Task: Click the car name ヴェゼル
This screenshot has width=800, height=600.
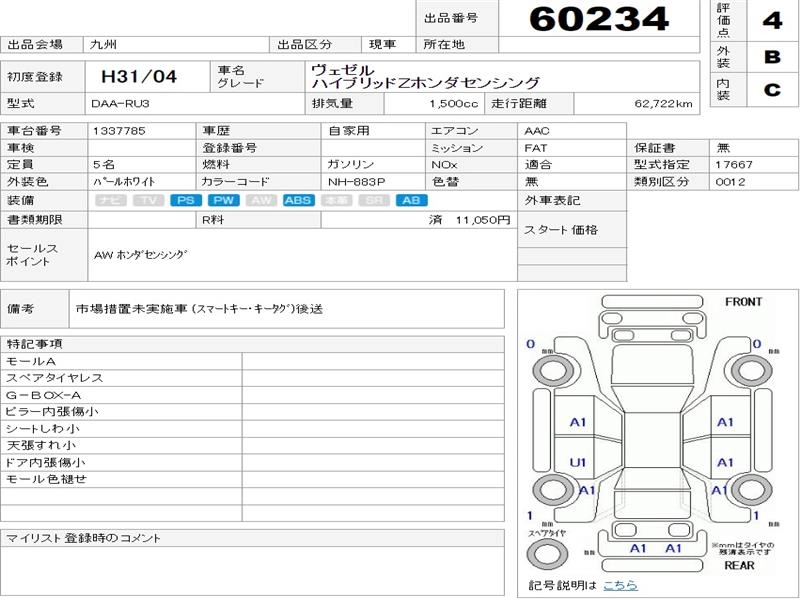Action: 343,69
